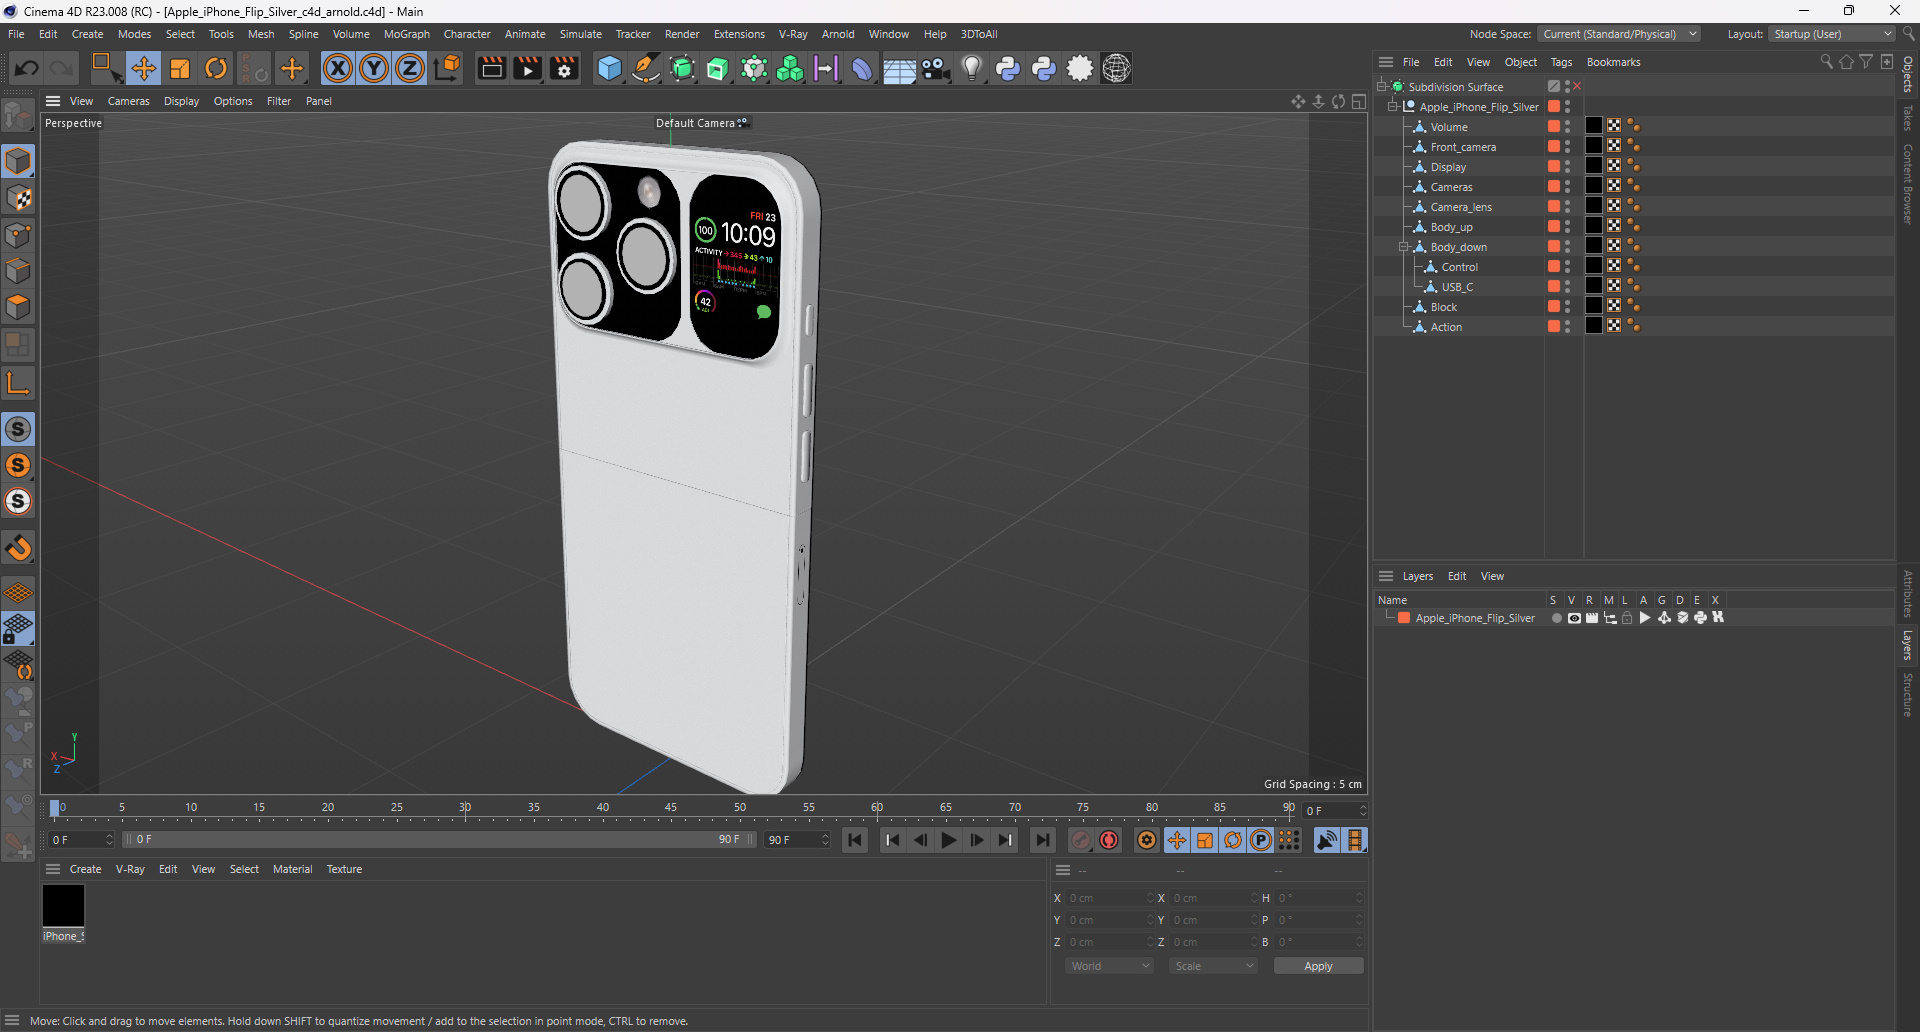Switch to Texture mode checkered icon
This screenshot has height=1032, width=1920.
[18, 198]
